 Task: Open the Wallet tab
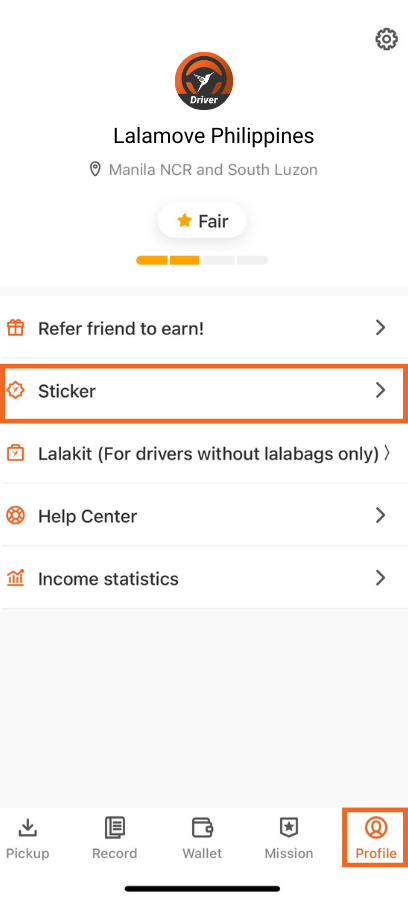point(202,838)
